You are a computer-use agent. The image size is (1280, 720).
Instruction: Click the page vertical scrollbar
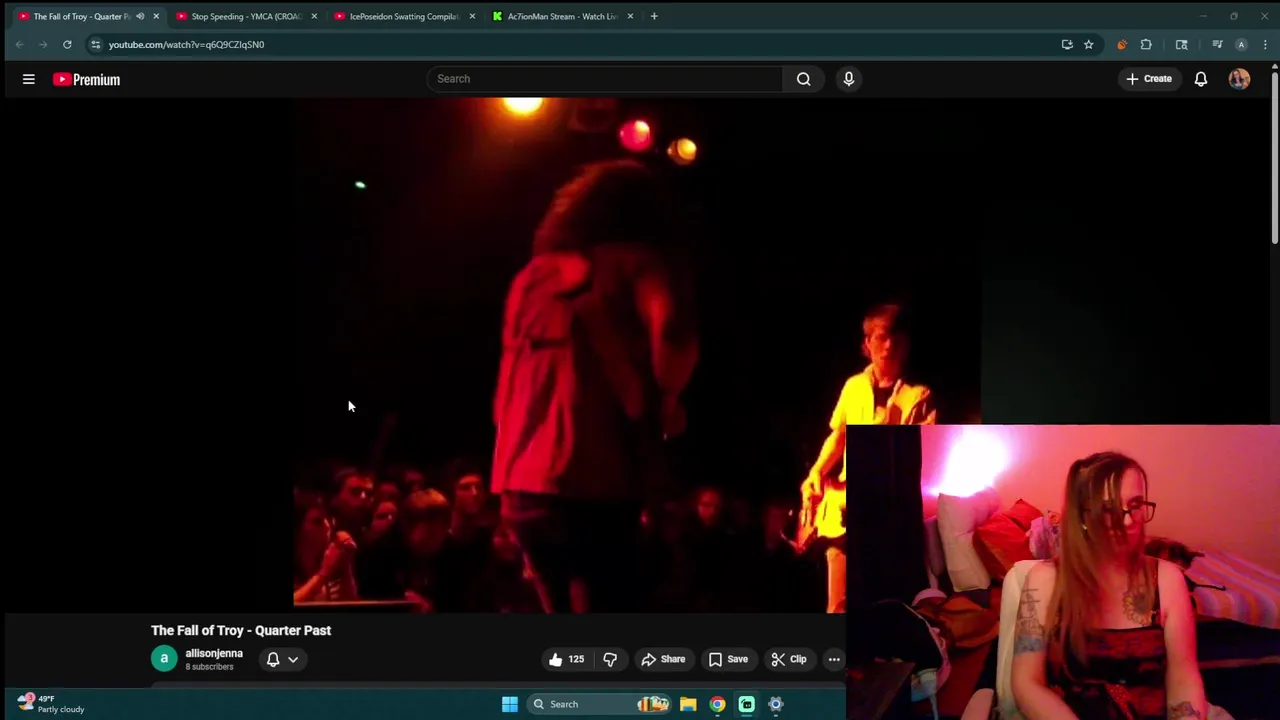(1274, 156)
